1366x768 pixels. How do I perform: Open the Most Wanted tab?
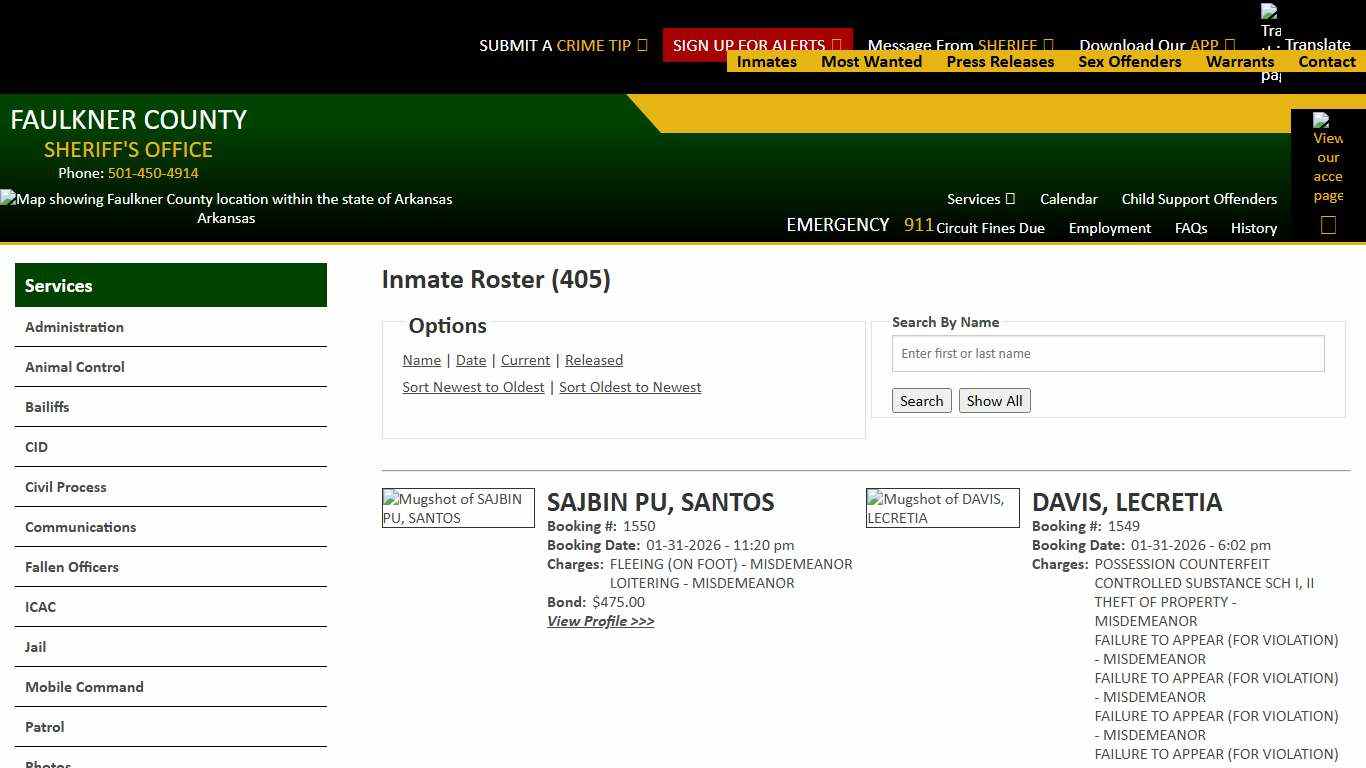(871, 61)
